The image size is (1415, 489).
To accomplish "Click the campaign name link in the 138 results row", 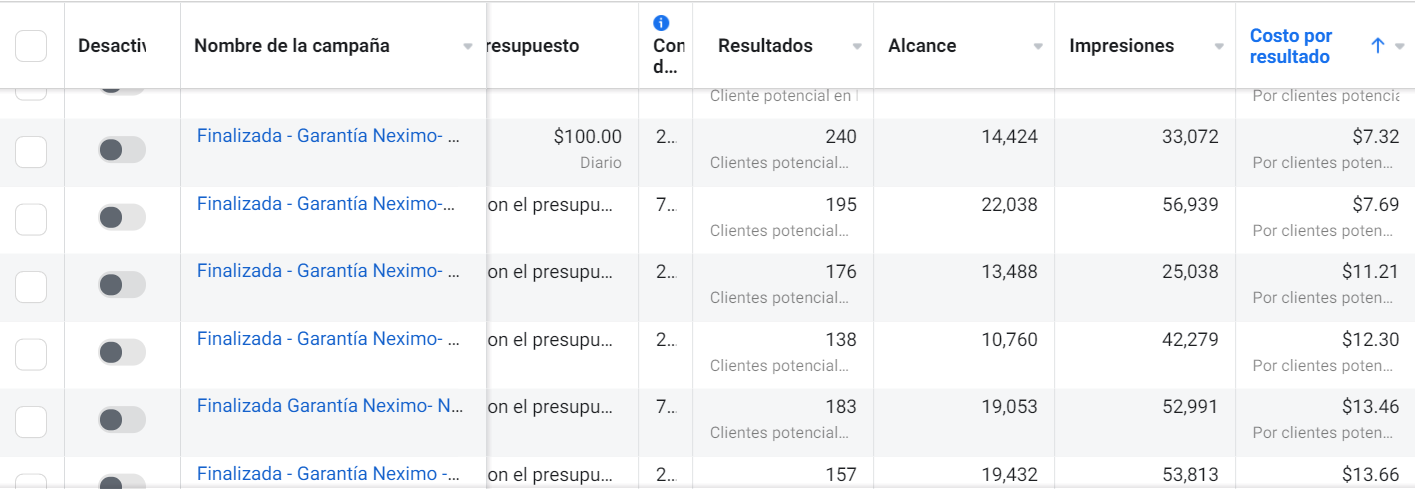I will click(x=328, y=339).
